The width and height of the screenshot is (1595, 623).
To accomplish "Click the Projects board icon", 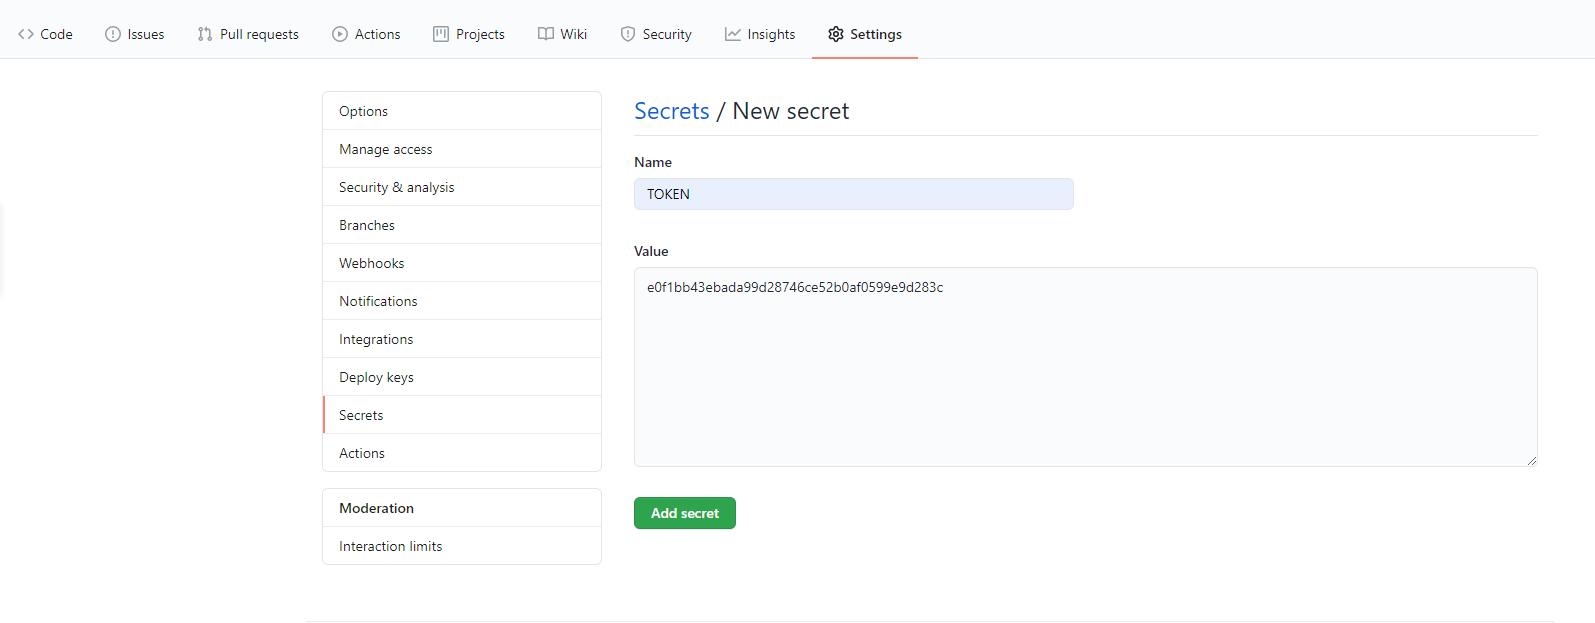I will 441,34.
